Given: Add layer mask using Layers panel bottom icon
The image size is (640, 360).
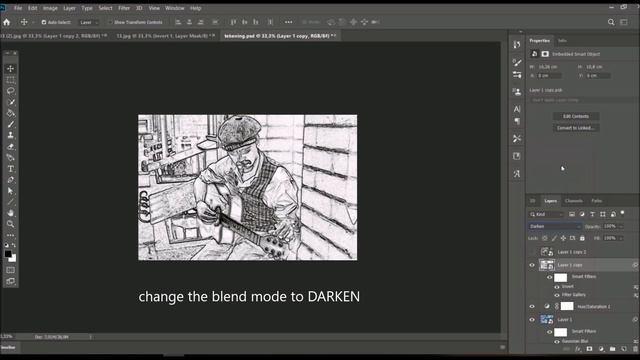Looking at the screenshot, I should (x=589, y=349).
